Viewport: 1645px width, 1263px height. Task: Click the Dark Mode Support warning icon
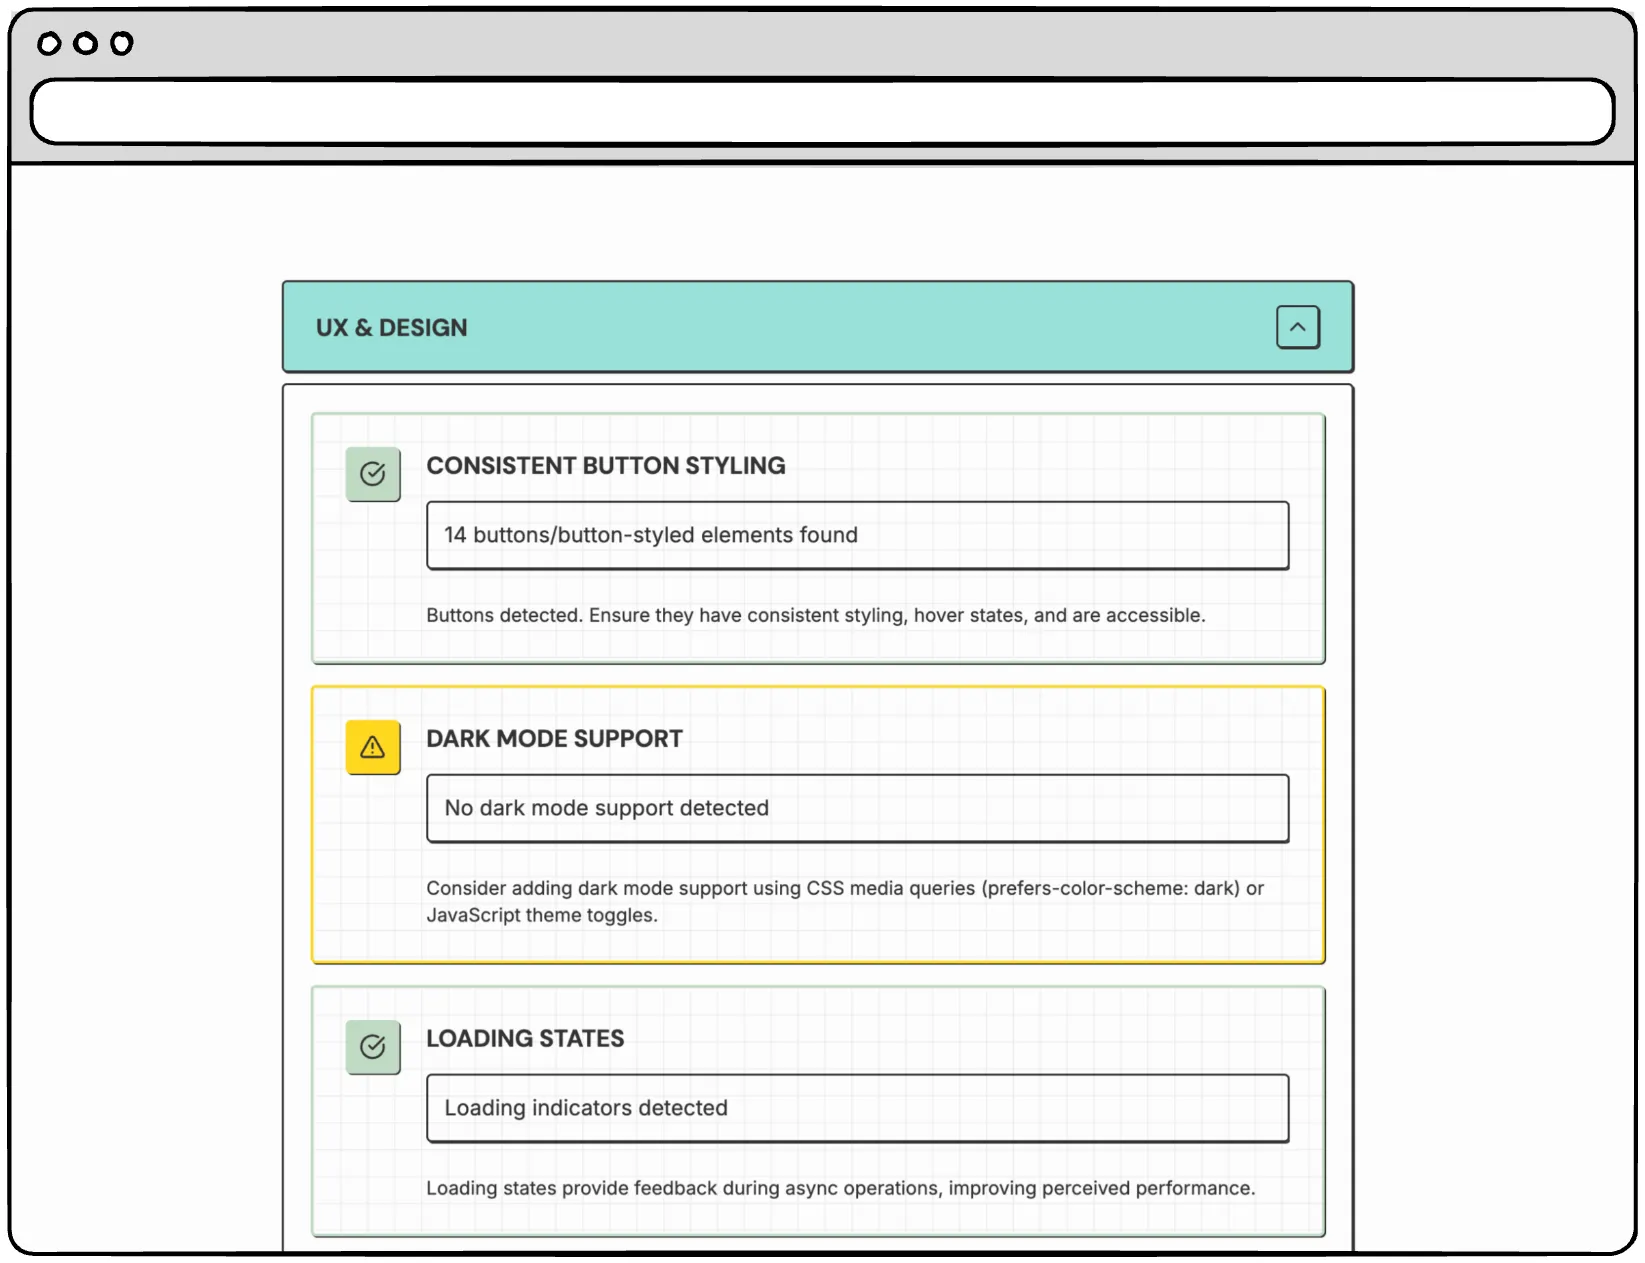click(x=373, y=747)
